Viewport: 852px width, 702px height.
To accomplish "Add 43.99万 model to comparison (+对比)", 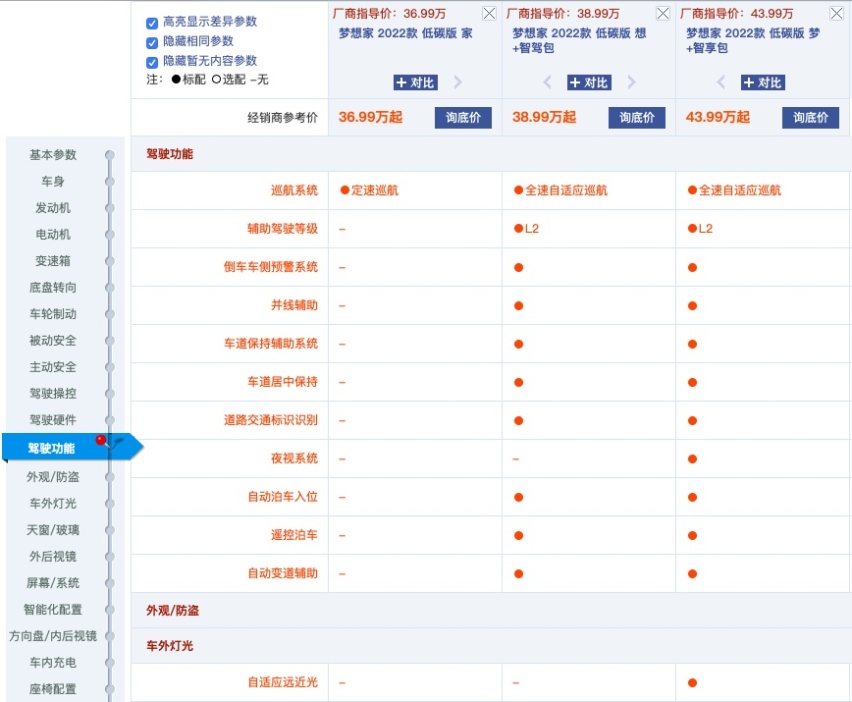I will [763, 83].
